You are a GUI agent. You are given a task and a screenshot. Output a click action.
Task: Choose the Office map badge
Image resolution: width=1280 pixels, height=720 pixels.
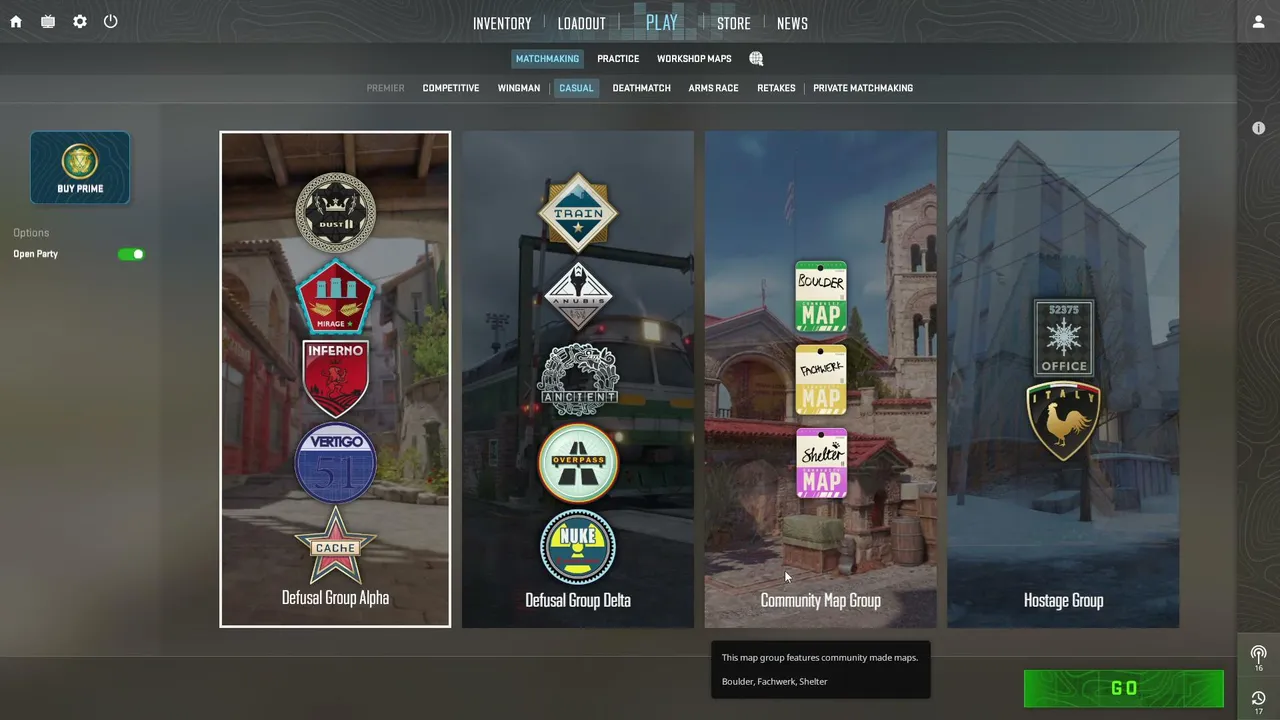pos(1063,338)
